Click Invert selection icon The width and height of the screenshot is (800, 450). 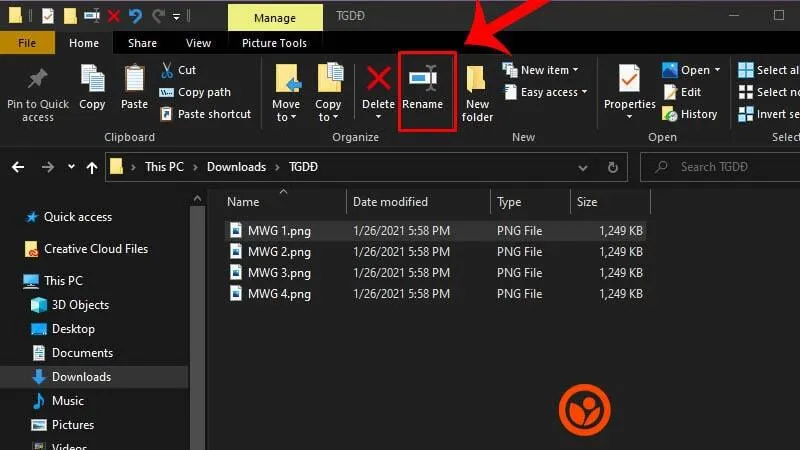tap(745, 114)
